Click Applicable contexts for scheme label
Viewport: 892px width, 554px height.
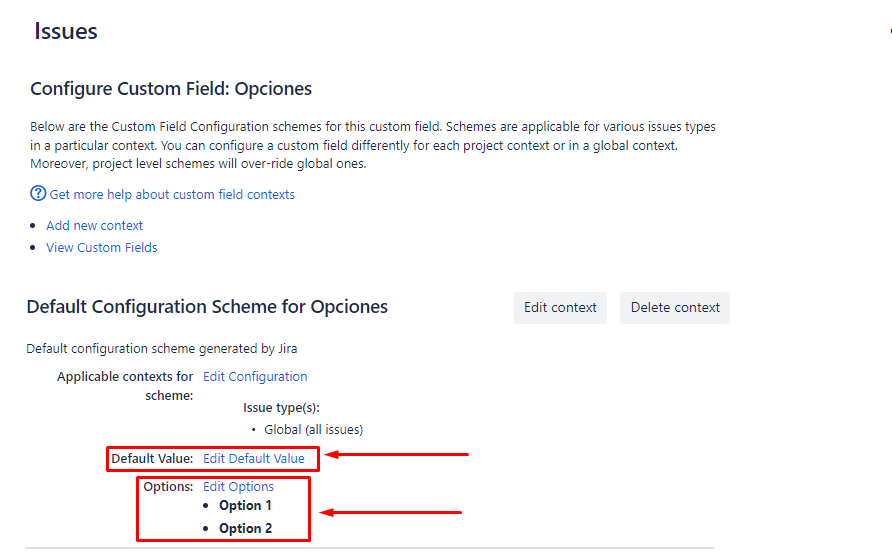click(x=125, y=386)
